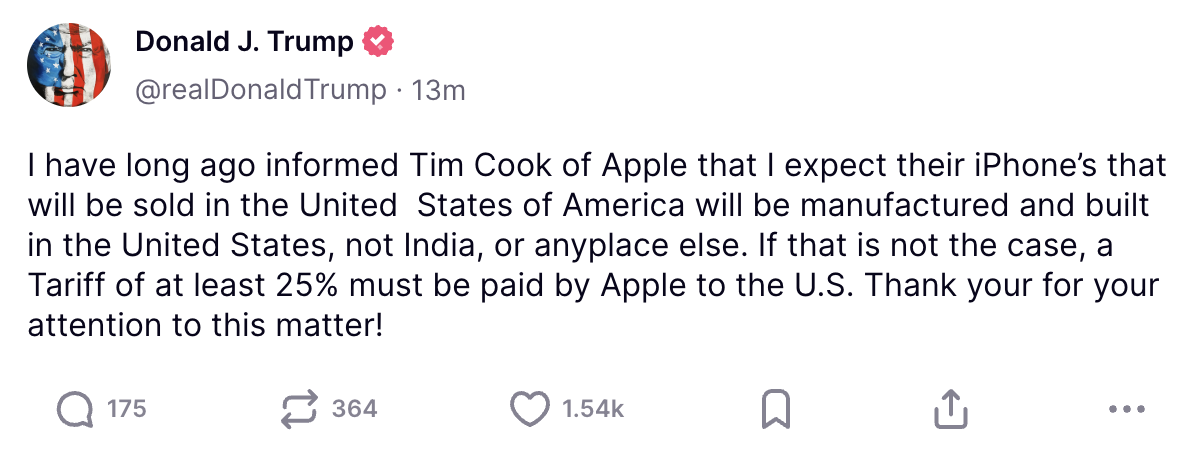Open the three-dot more options menu
The width and height of the screenshot is (1190, 470).
click(1127, 409)
